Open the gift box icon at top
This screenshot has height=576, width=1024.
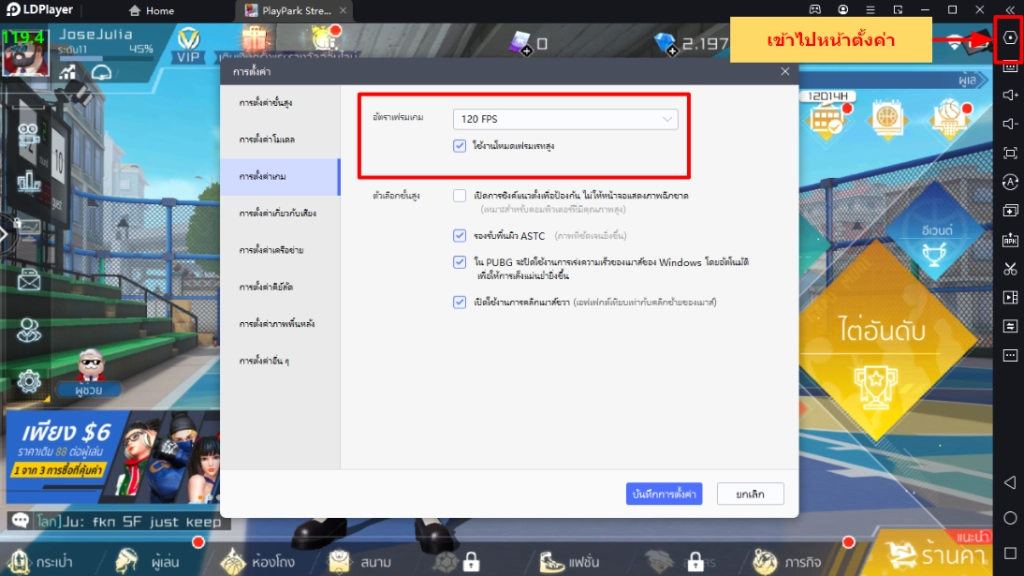click(x=255, y=40)
